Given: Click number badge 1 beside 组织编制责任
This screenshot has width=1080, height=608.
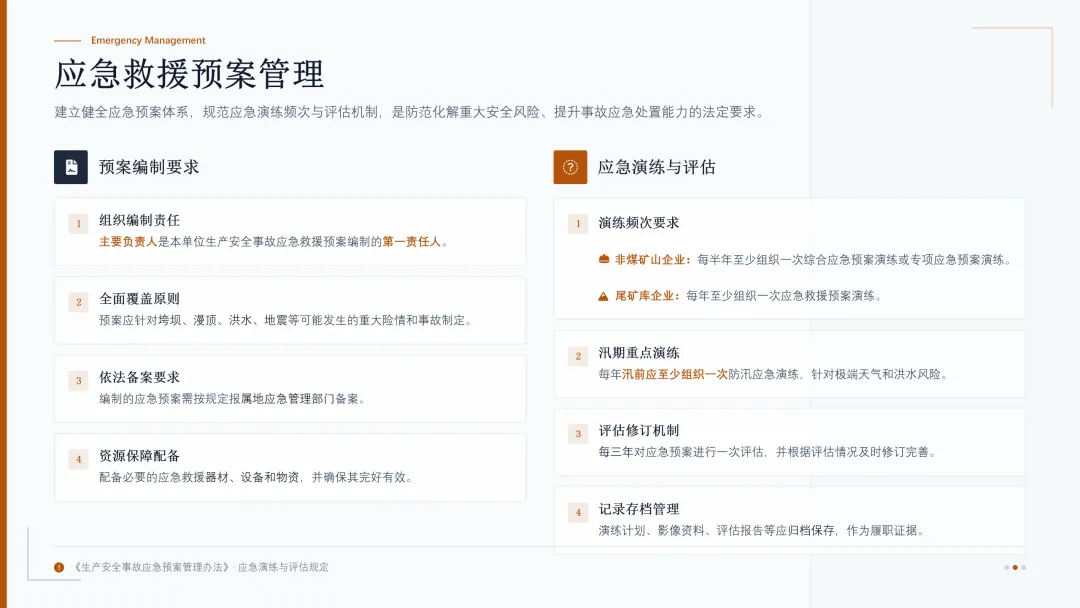Looking at the screenshot, I should (79, 224).
